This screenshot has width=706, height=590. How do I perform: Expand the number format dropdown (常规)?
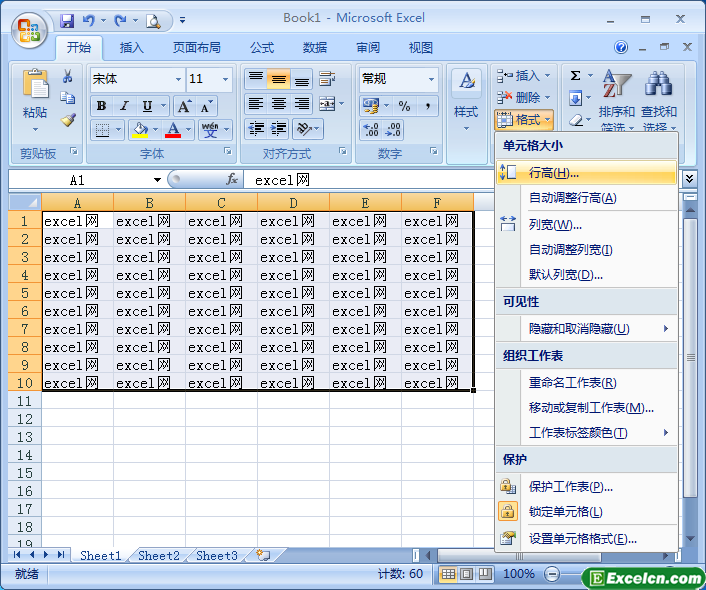click(x=431, y=79)
